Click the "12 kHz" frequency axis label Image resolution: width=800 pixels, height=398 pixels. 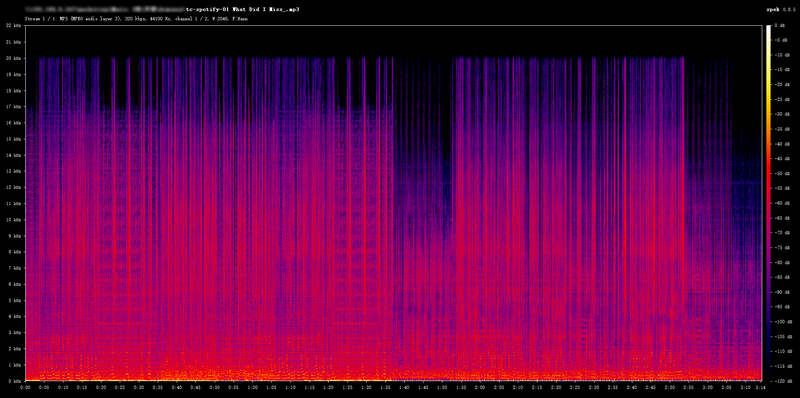pyautogui.click(x=13, y=187)
